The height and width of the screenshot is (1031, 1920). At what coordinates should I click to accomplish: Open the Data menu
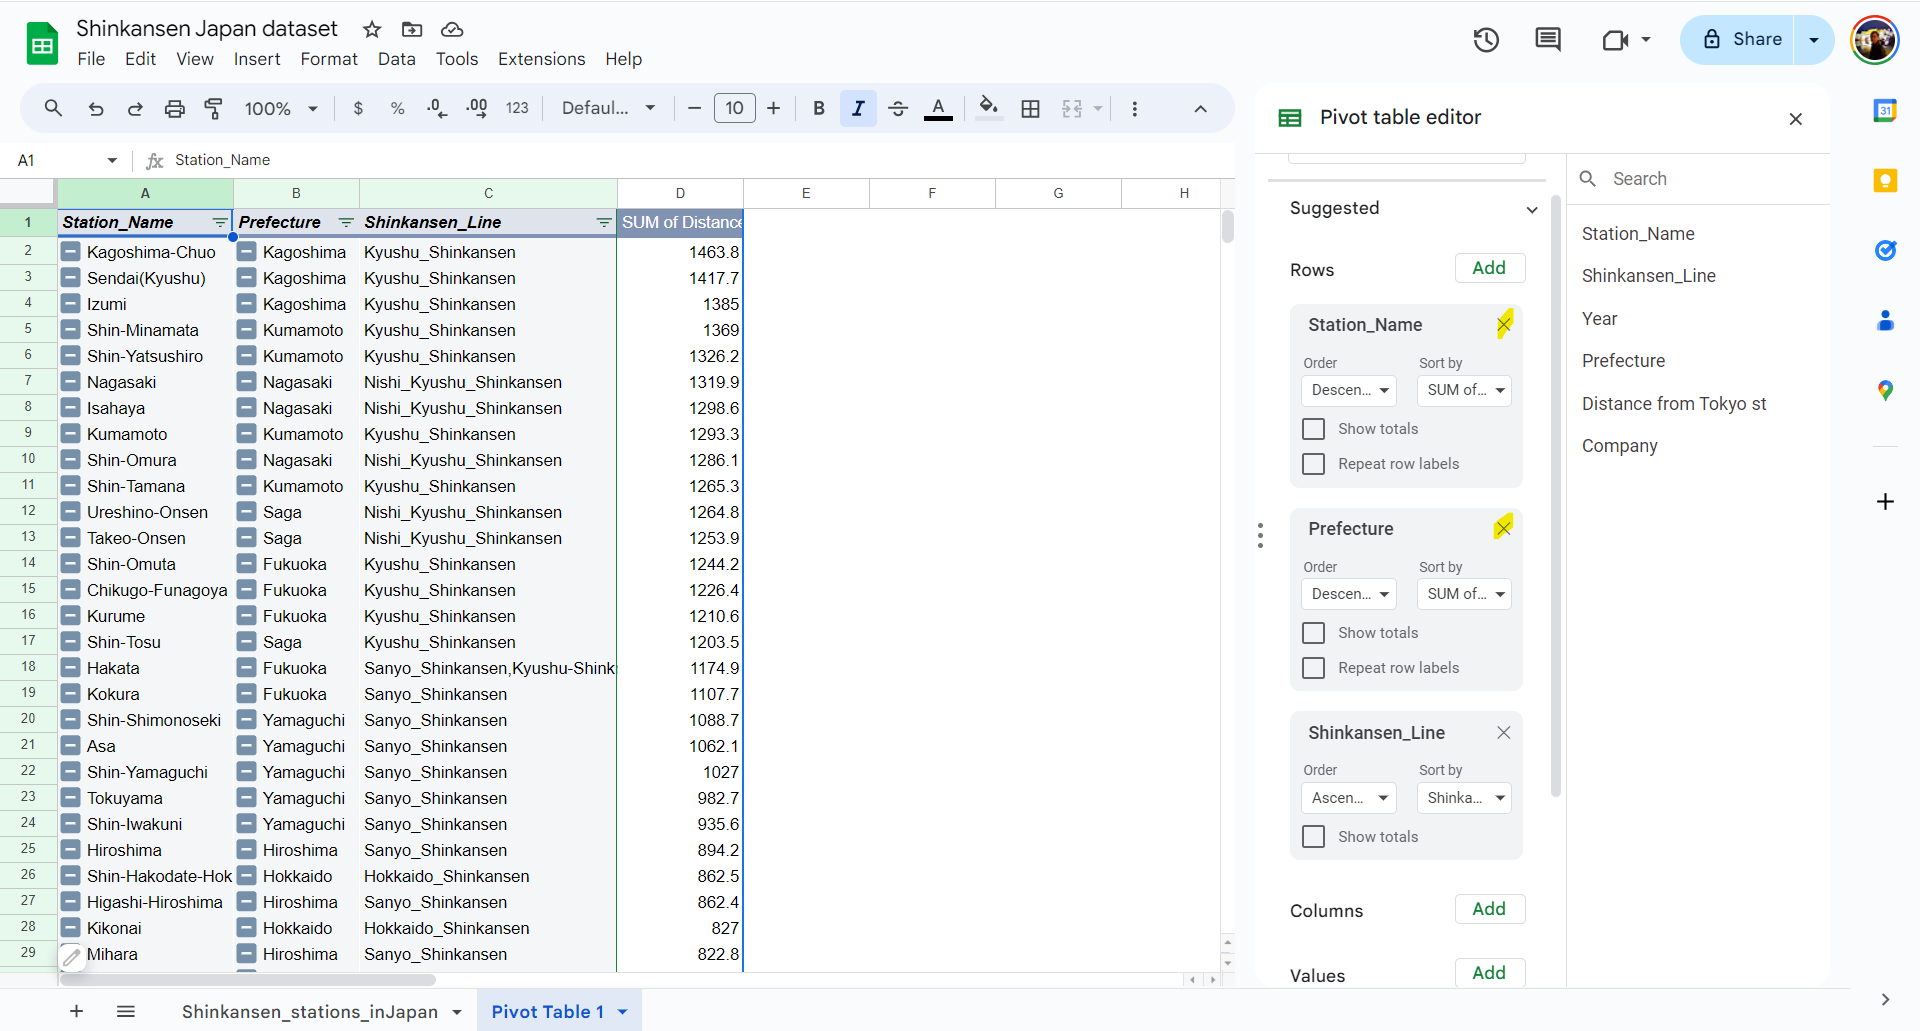click(x=396, y=59)
